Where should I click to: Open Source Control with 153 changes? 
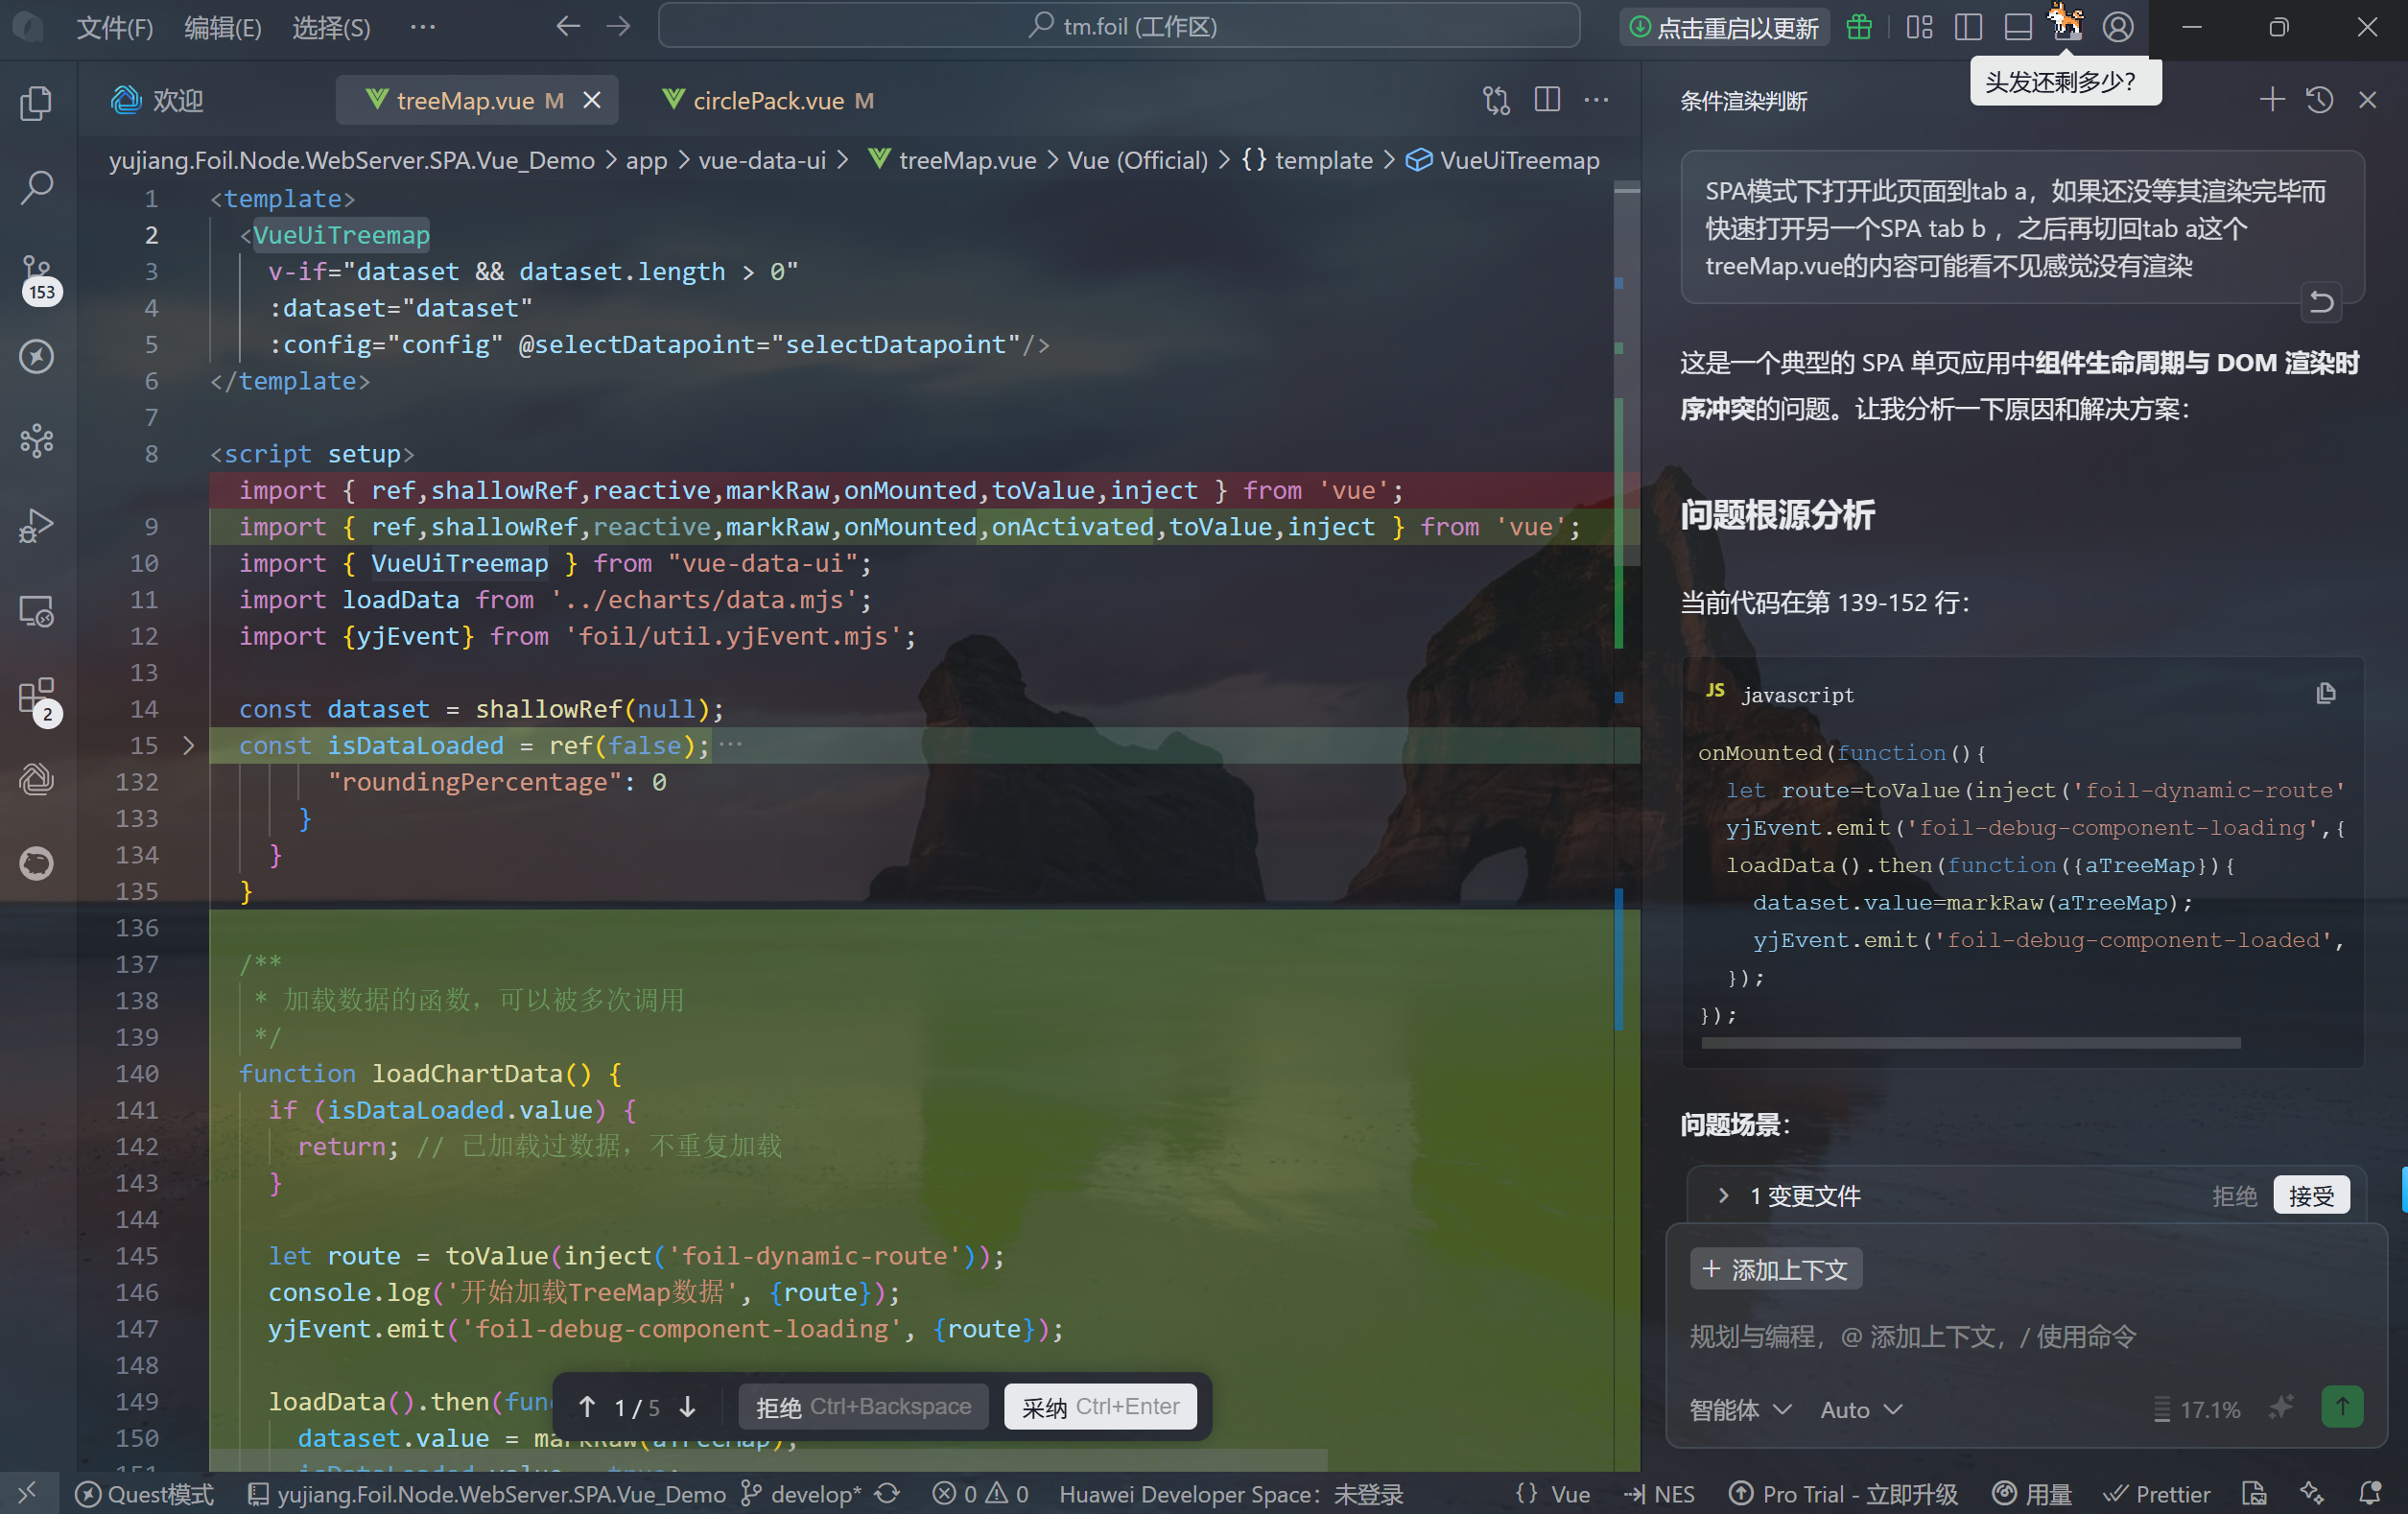tap(37, 272)
